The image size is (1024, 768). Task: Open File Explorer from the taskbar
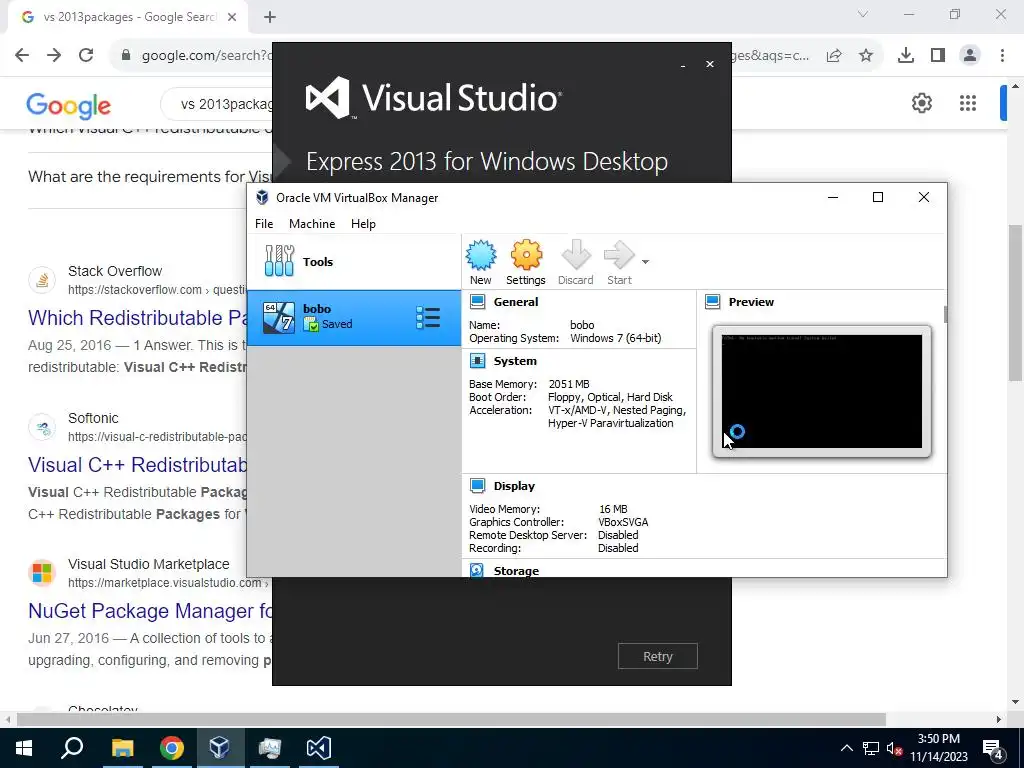[x=122, y=748]
